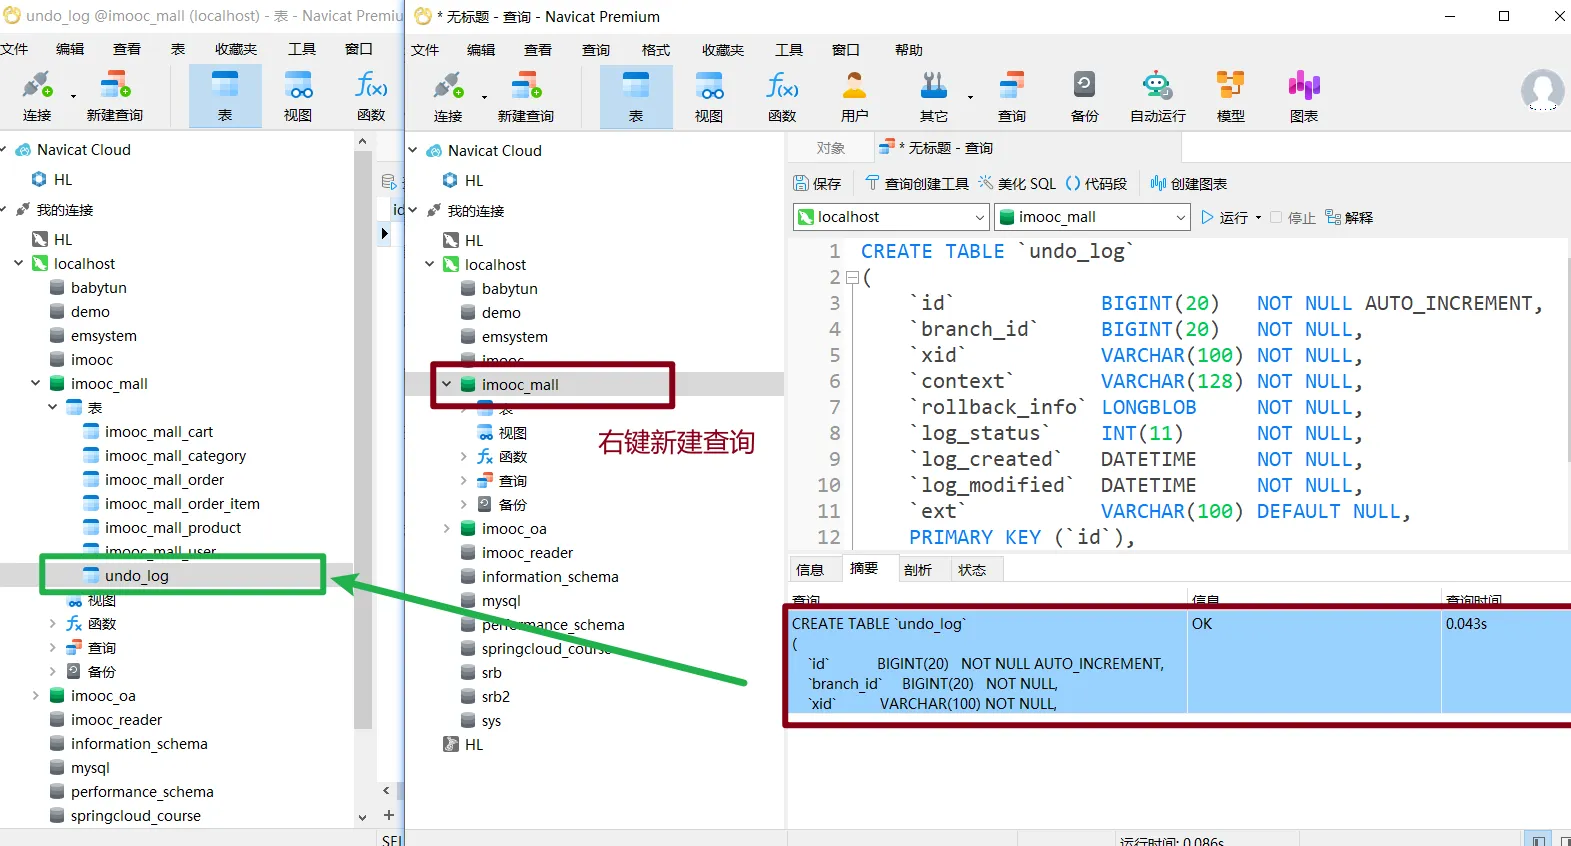Image resolution: width=1571 pixels, height=846 pixels.
Task: Open the imooc_mall database dropdown in query editor
Action: (1092, 217)
